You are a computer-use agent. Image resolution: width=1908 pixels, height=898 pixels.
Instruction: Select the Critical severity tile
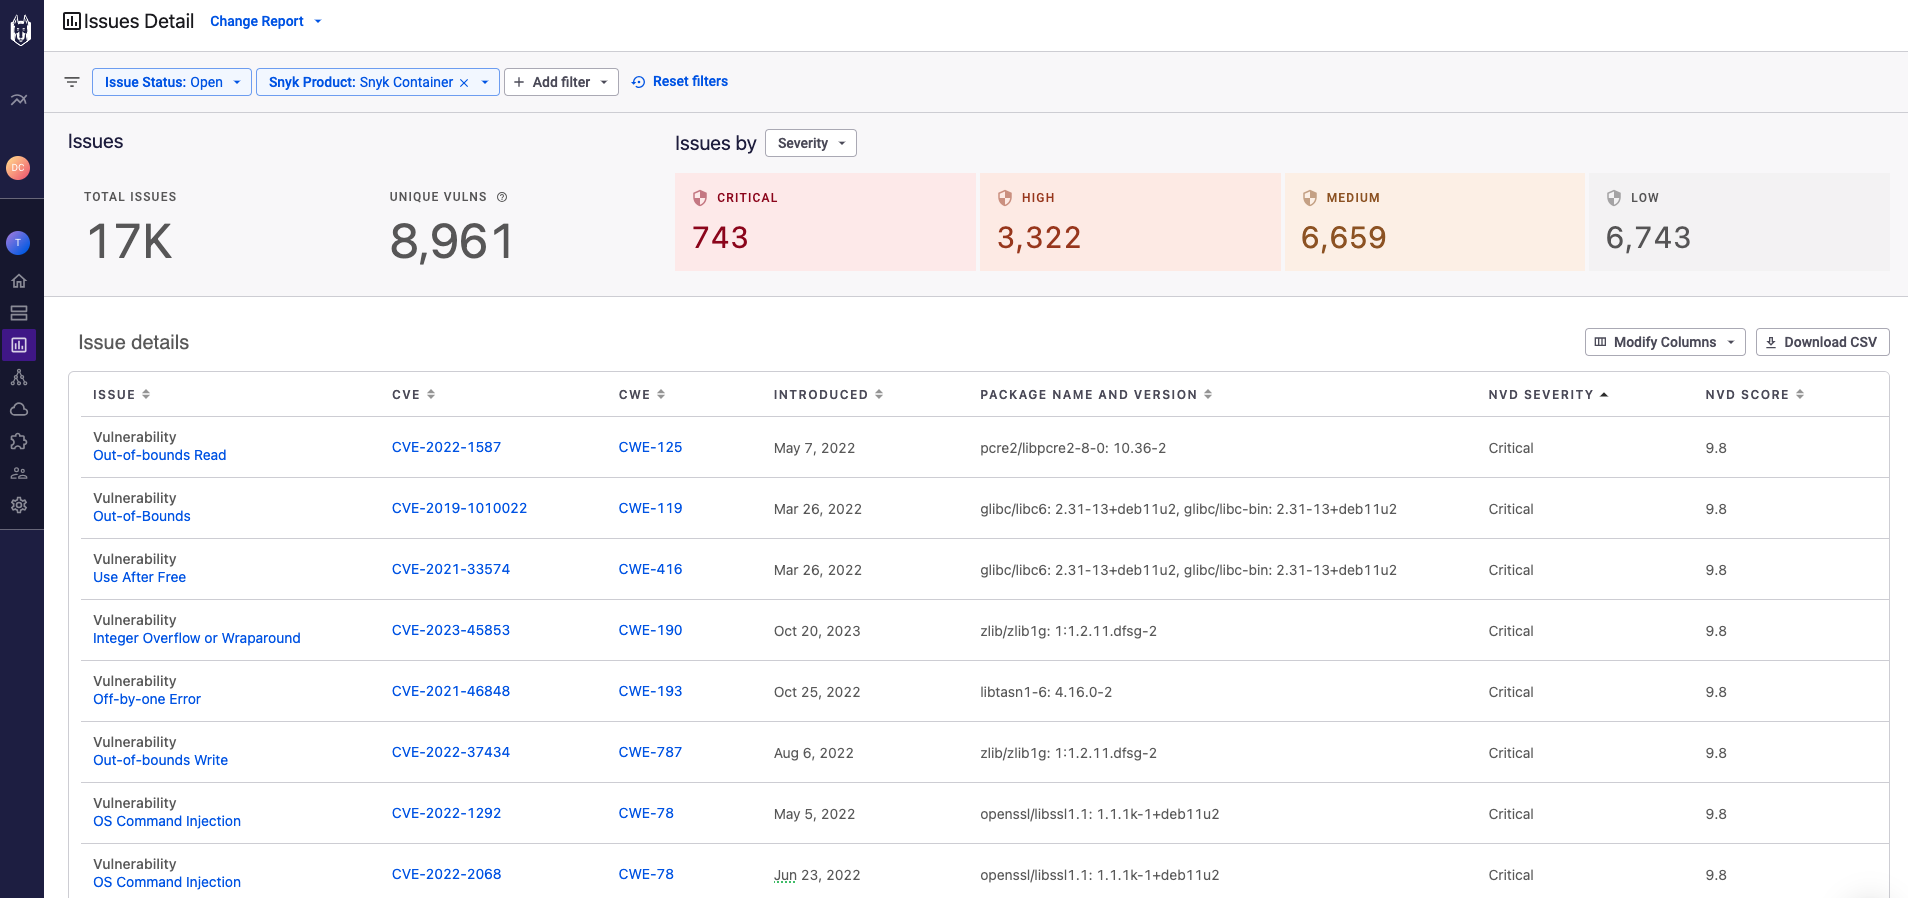tap(825, 222)
